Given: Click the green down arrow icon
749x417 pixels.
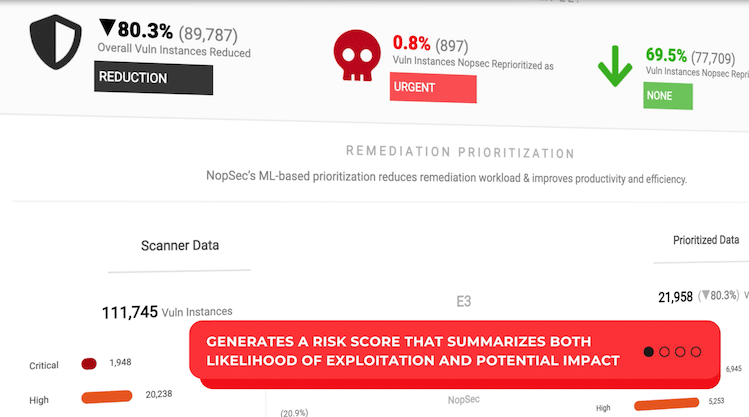Looking at the screenshot, I should 615,66.
